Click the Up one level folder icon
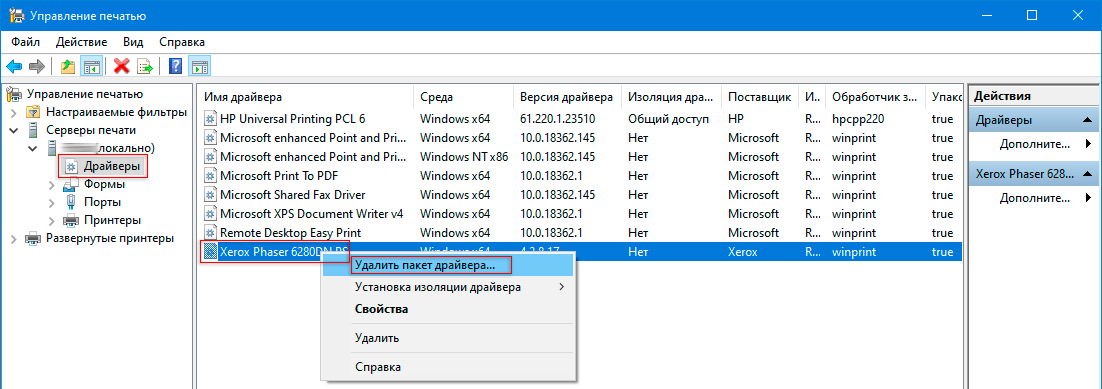 click(x=67, y=66)
